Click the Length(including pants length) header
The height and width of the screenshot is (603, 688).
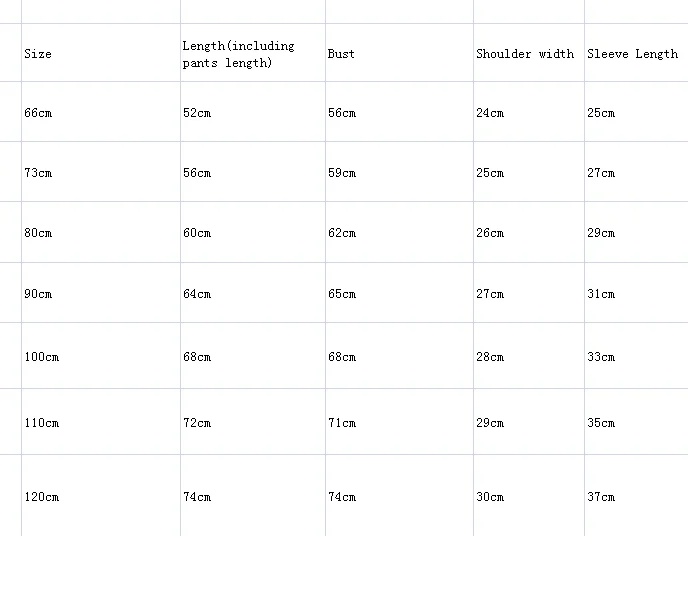coord(253,53)
